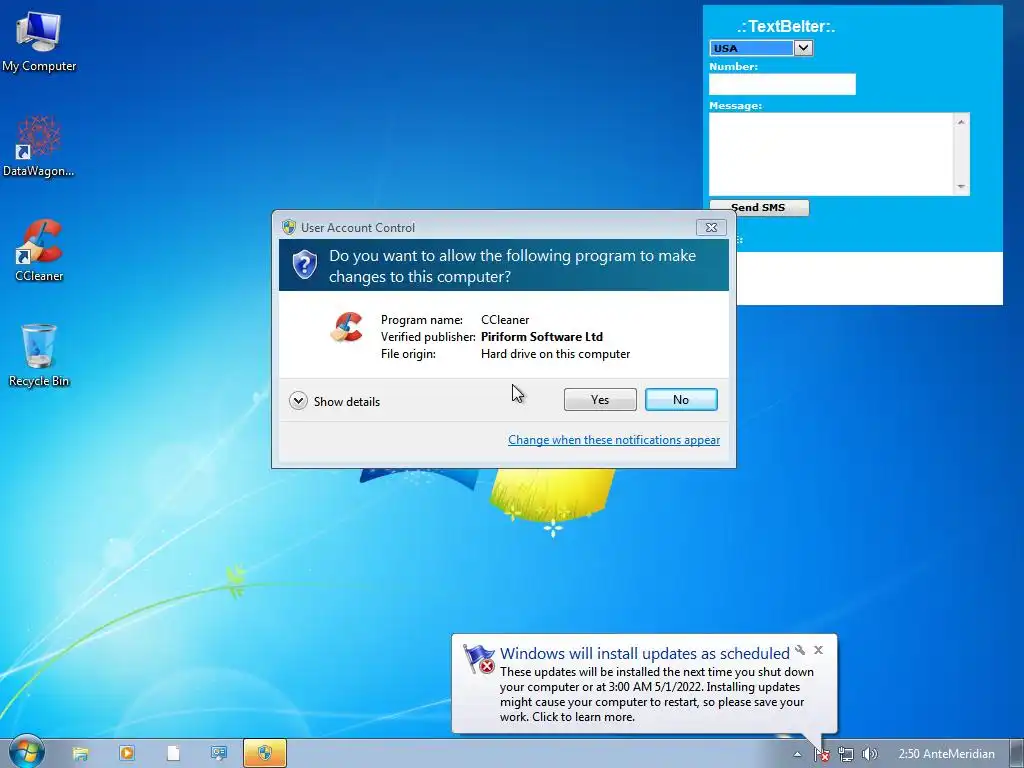Expand Show details chevron
This screenshot has width=1024, height=768.
[x=298, y=400]
